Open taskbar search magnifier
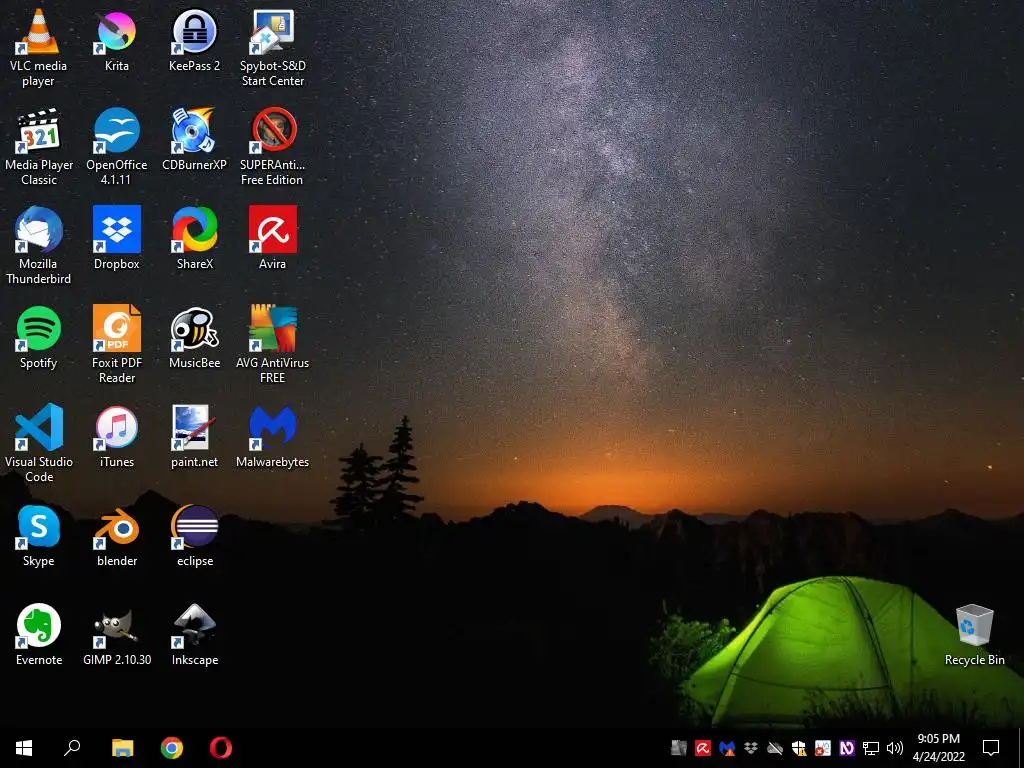1024x768 pixels. (72, 748)
